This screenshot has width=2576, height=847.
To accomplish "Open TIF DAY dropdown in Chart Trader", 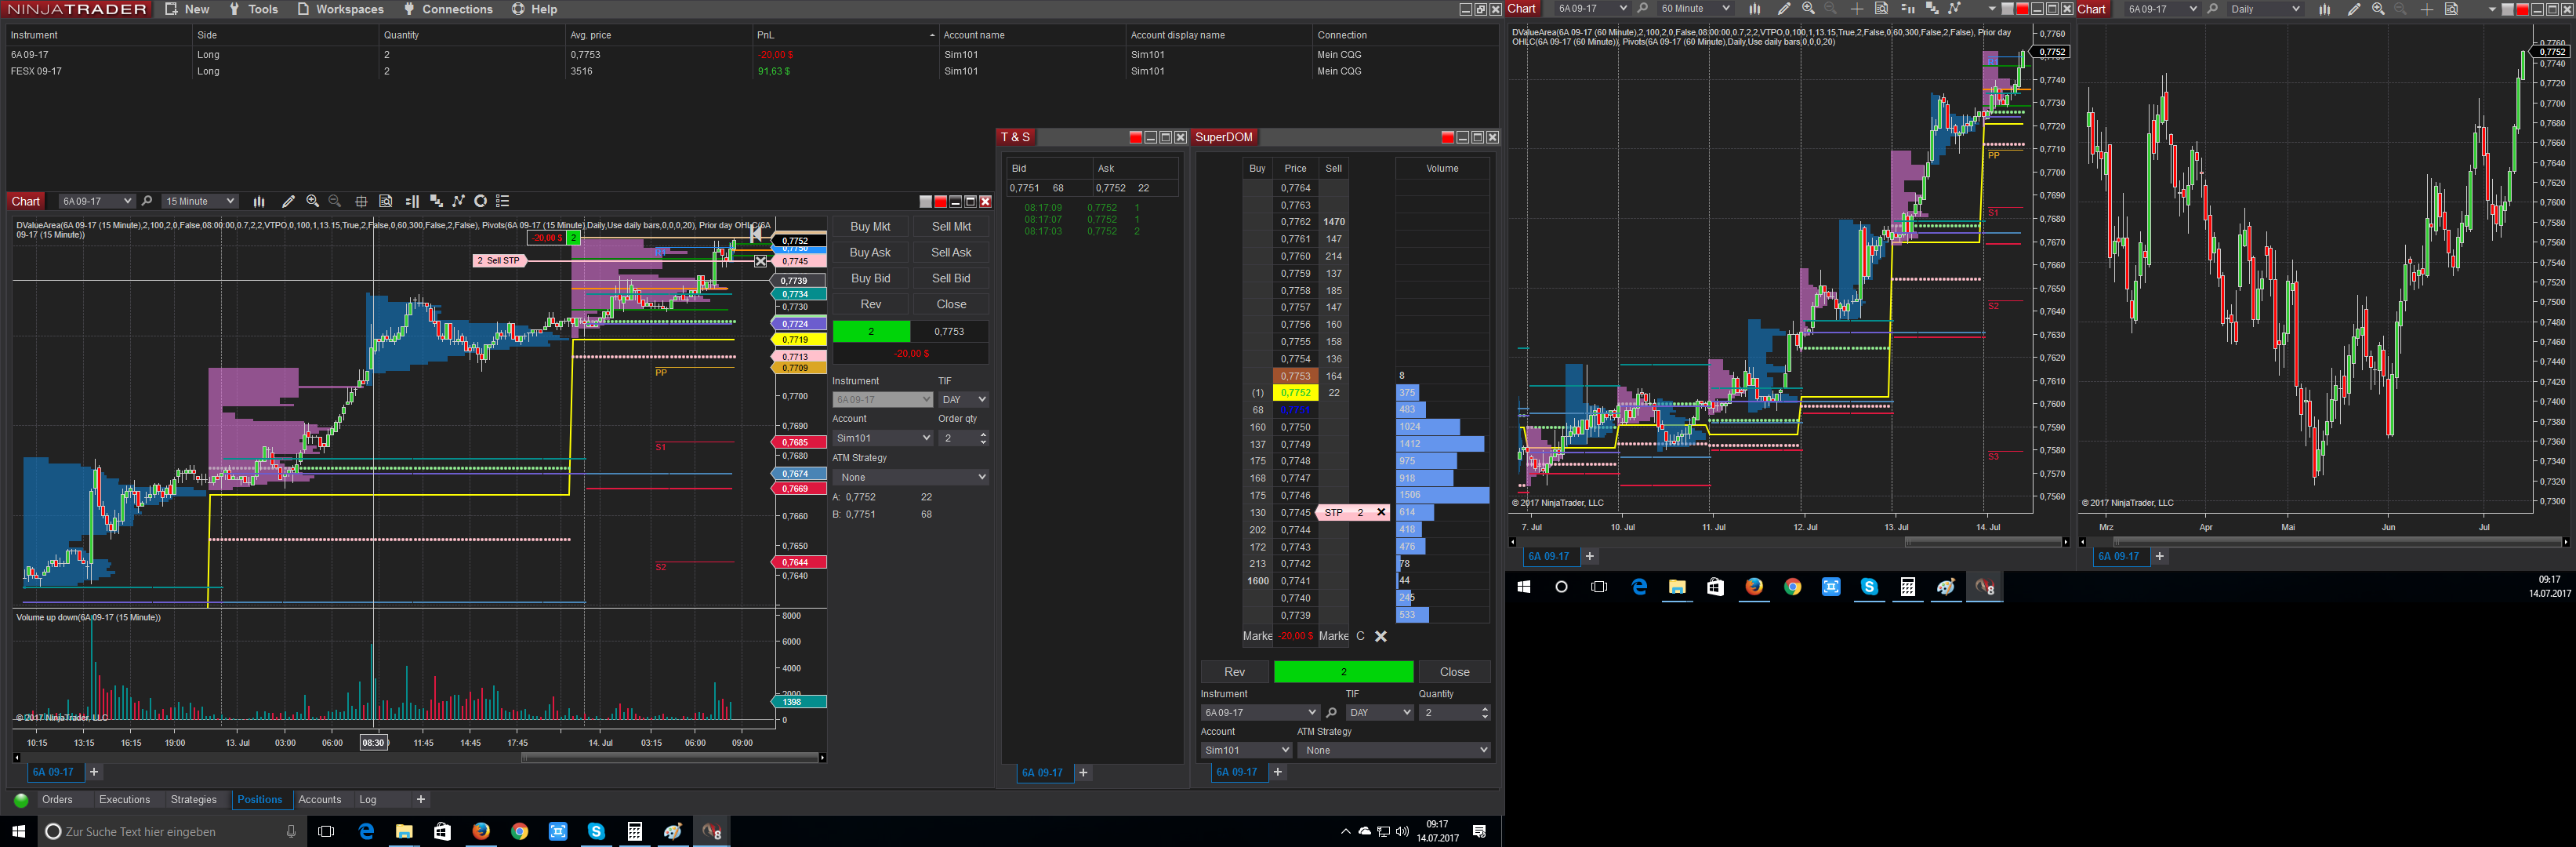I will tap(963, 399).
